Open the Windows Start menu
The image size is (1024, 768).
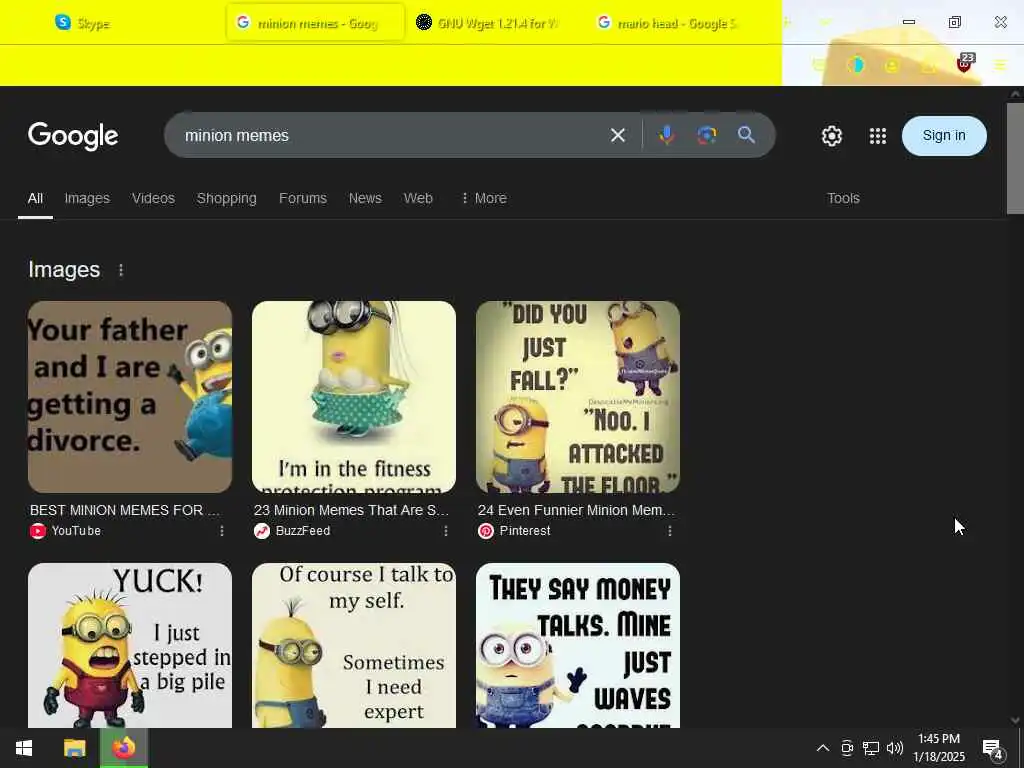(24, 748)
